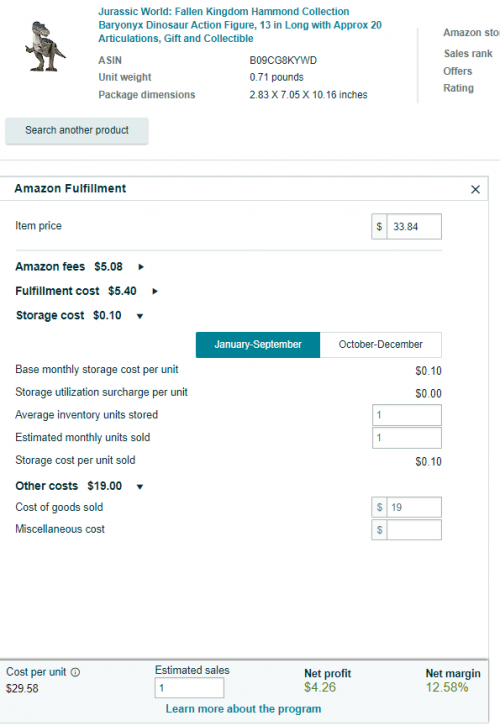Open the Jurassic World Baryonyx product title link
This screenshot has width=500, height=726.
(x=240, y=25)
